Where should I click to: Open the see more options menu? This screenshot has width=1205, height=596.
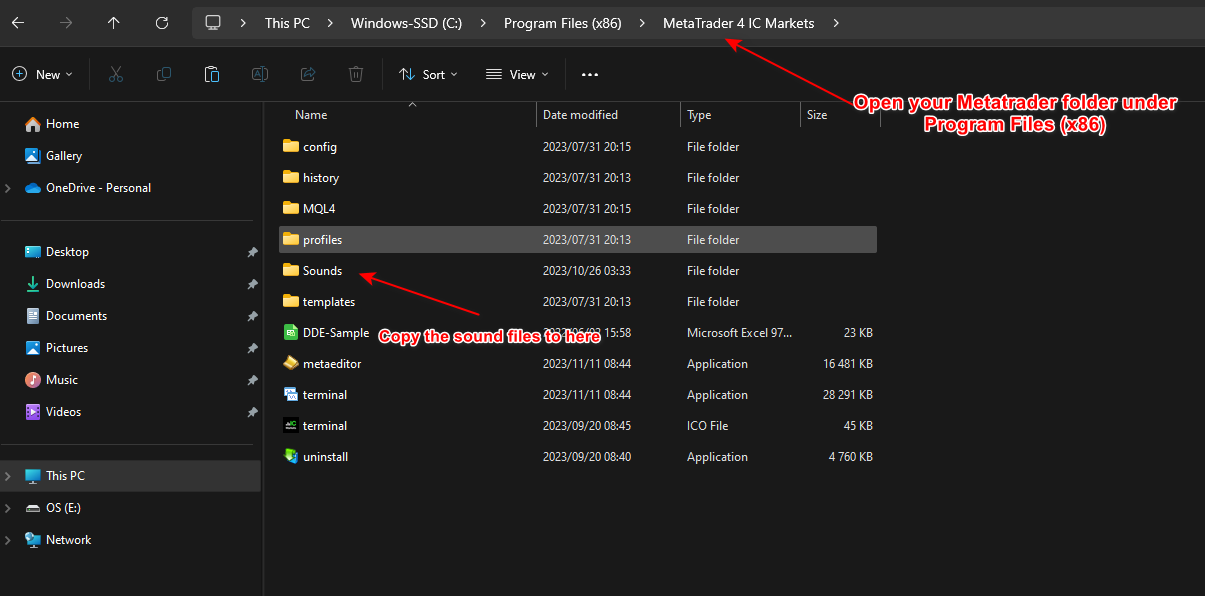pos(589,74)
